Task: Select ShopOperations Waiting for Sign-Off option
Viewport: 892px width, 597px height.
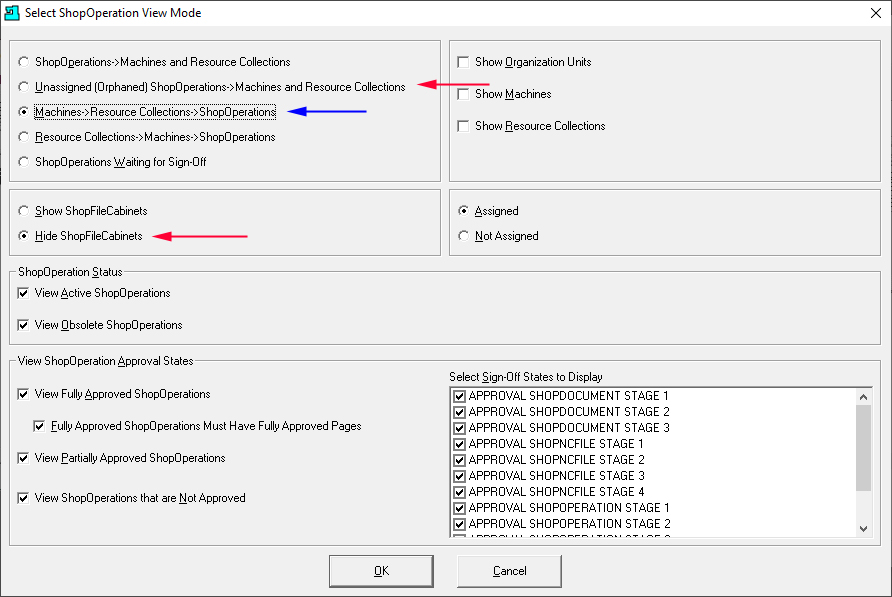Action: coord(23,162)
